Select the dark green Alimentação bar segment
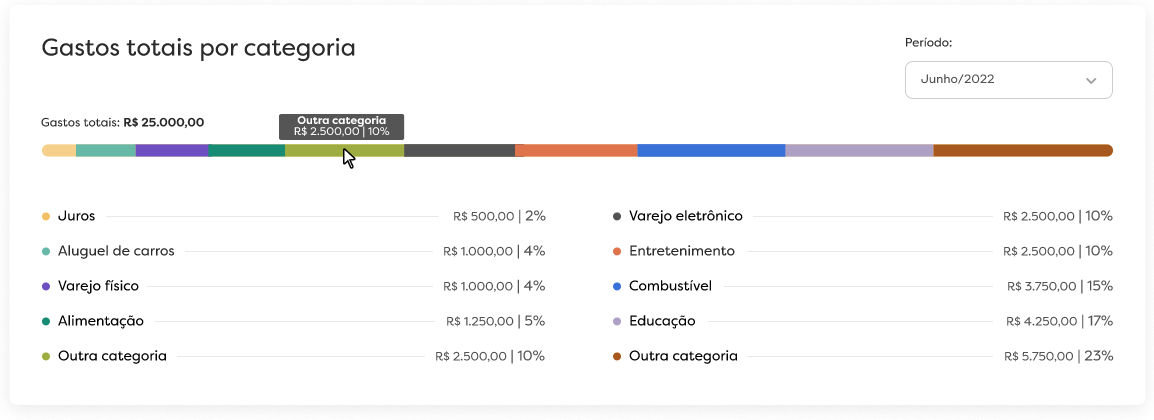 pyautogui.click(x=247, y=151)
